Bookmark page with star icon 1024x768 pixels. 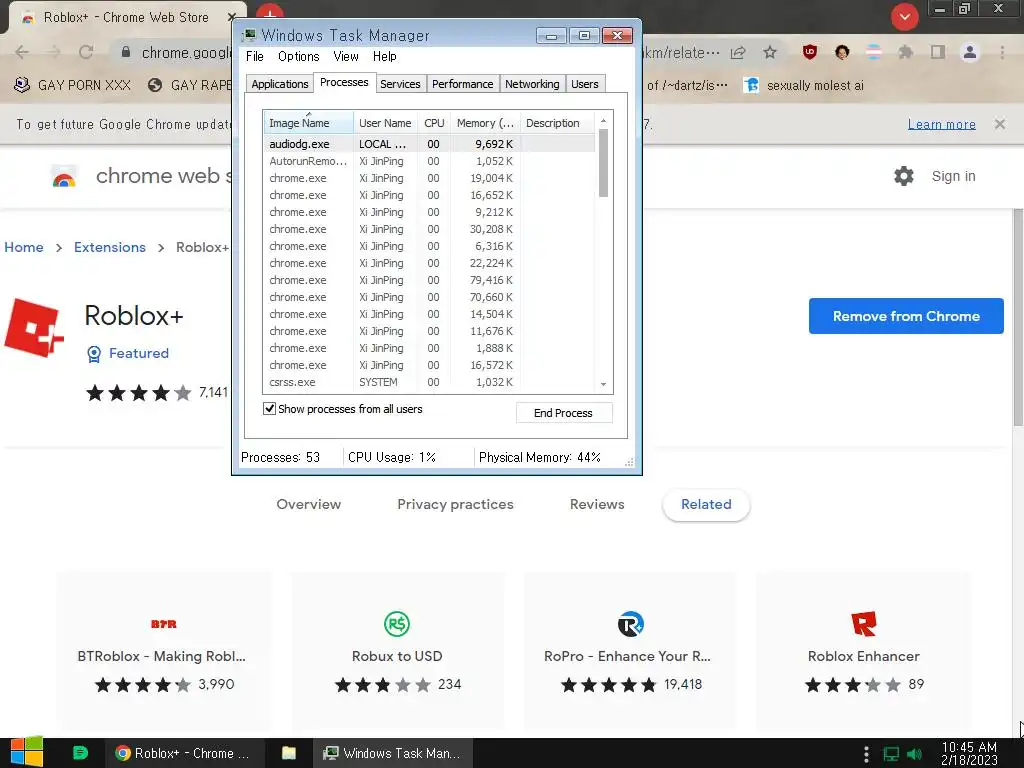click(x=771, y=52)
